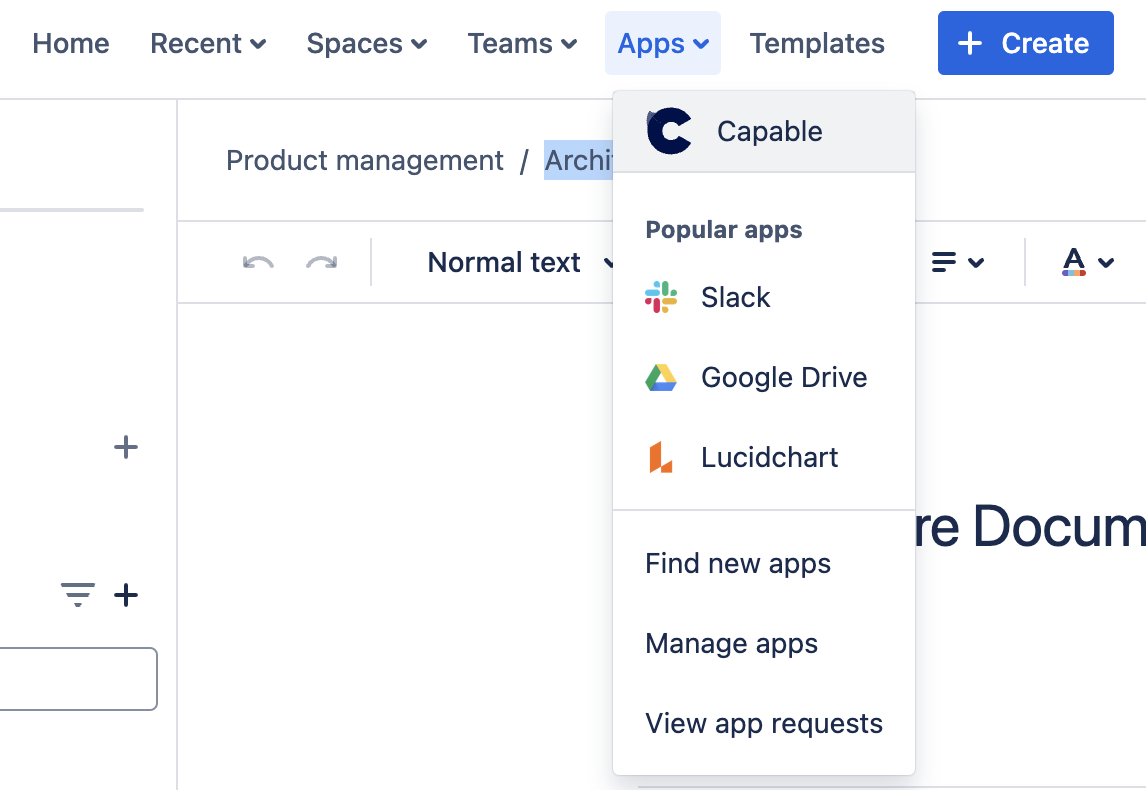
Task: Click the sidebar filter icon
Action: pos(78,596)
